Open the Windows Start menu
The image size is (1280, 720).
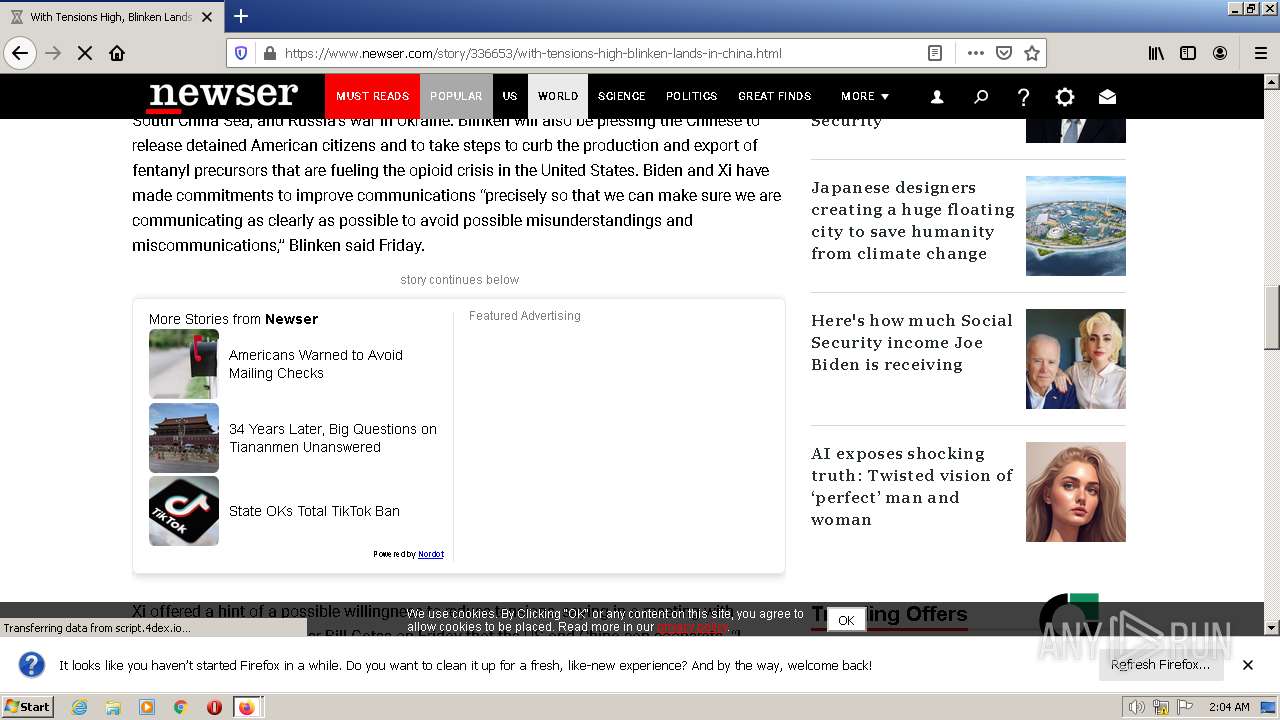point(27,706)
